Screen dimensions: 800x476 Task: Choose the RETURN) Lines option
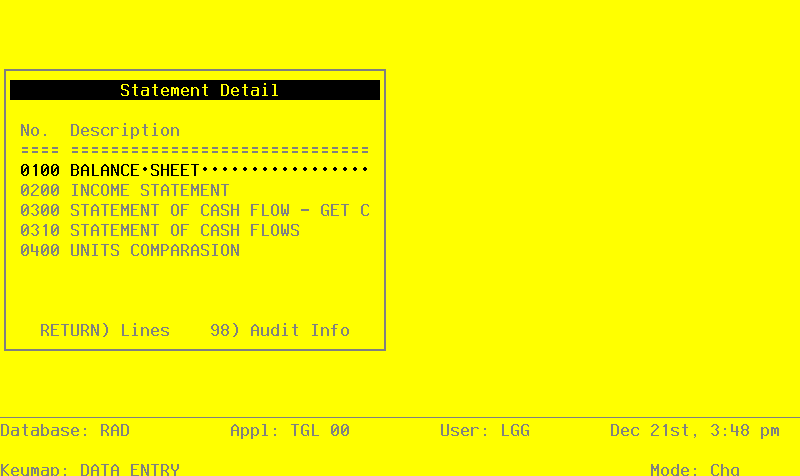[x=105, y=330]
